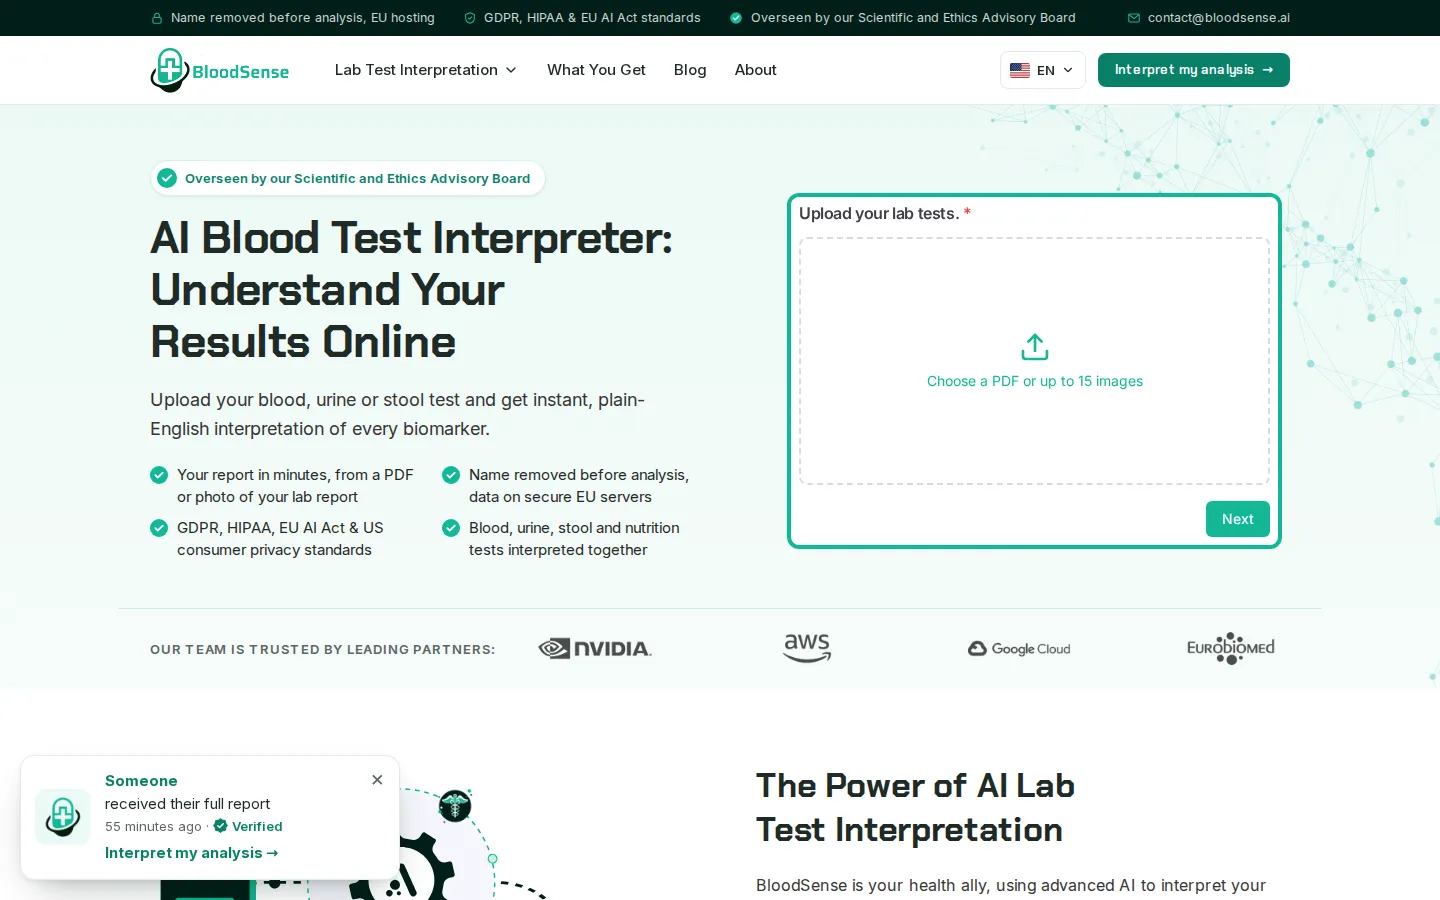Click the green check in the Advisory Board badge
The image size is (1440, 900).
point(167,178)
